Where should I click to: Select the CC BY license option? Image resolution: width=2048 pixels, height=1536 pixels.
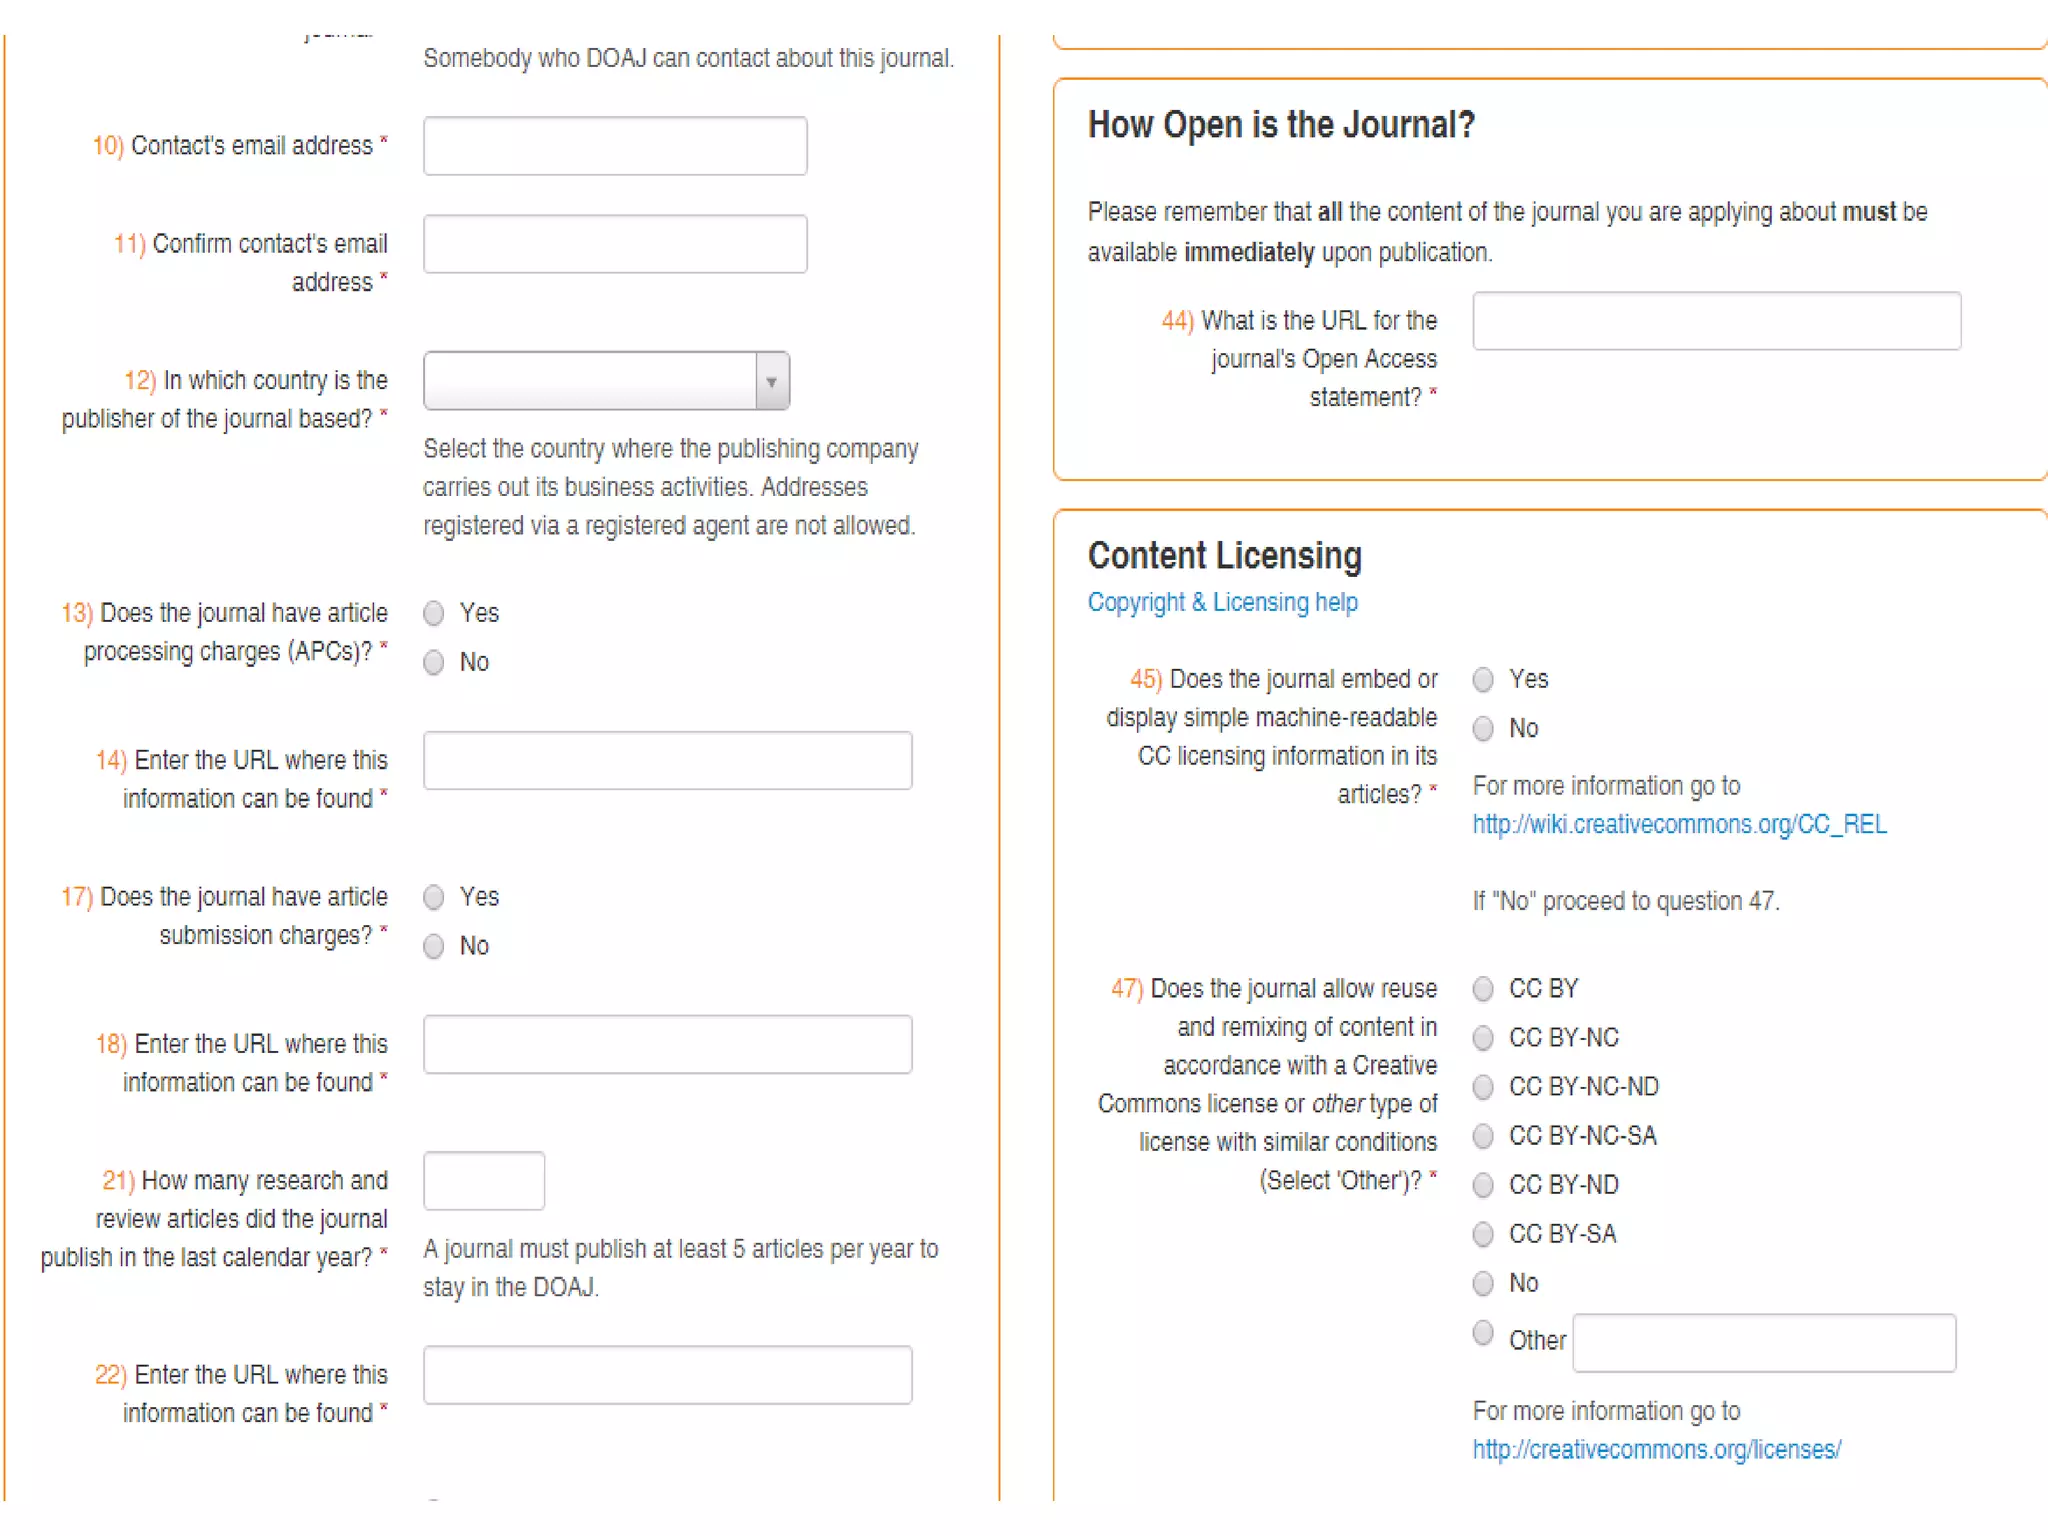pyautogui.click(x=1484, y=989)
